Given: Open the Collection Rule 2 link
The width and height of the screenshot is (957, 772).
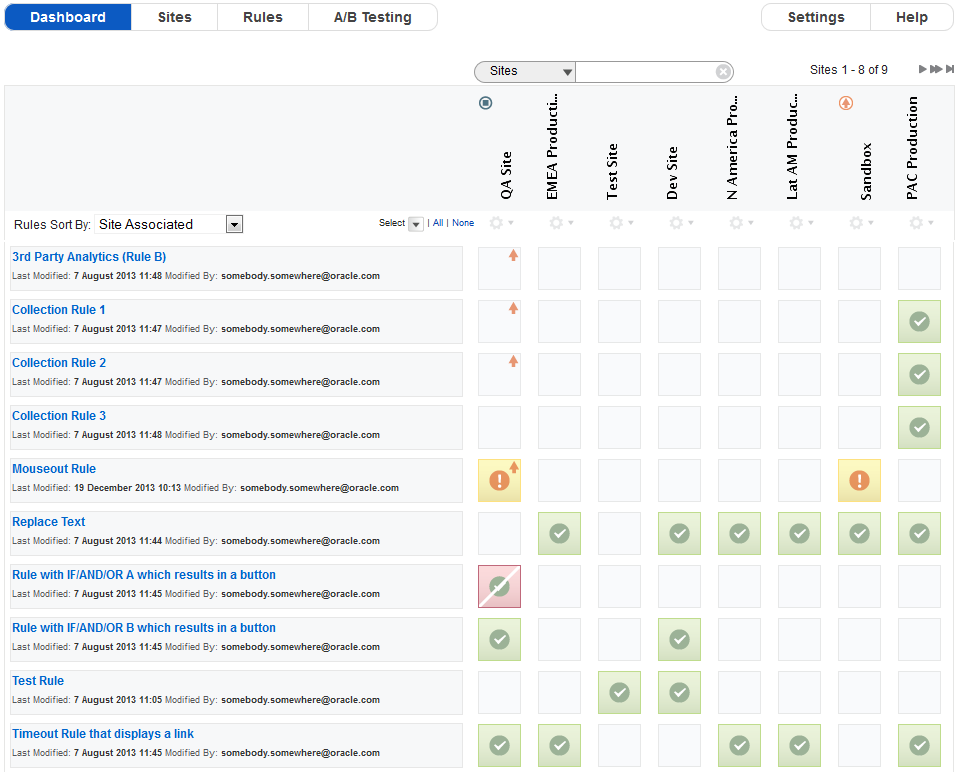Looking at the screenshot, I should coord(59,363).
